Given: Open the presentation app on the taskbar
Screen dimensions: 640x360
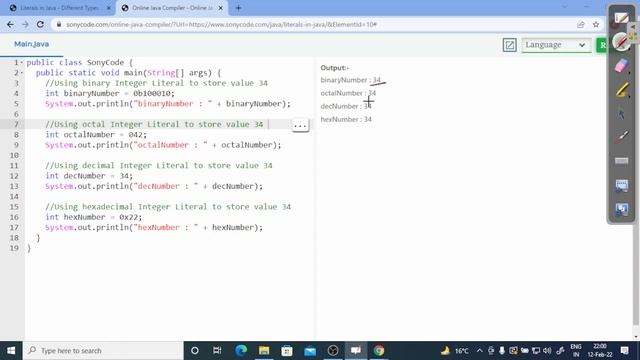Looking at the screenshot, I should tap(356, 351).
